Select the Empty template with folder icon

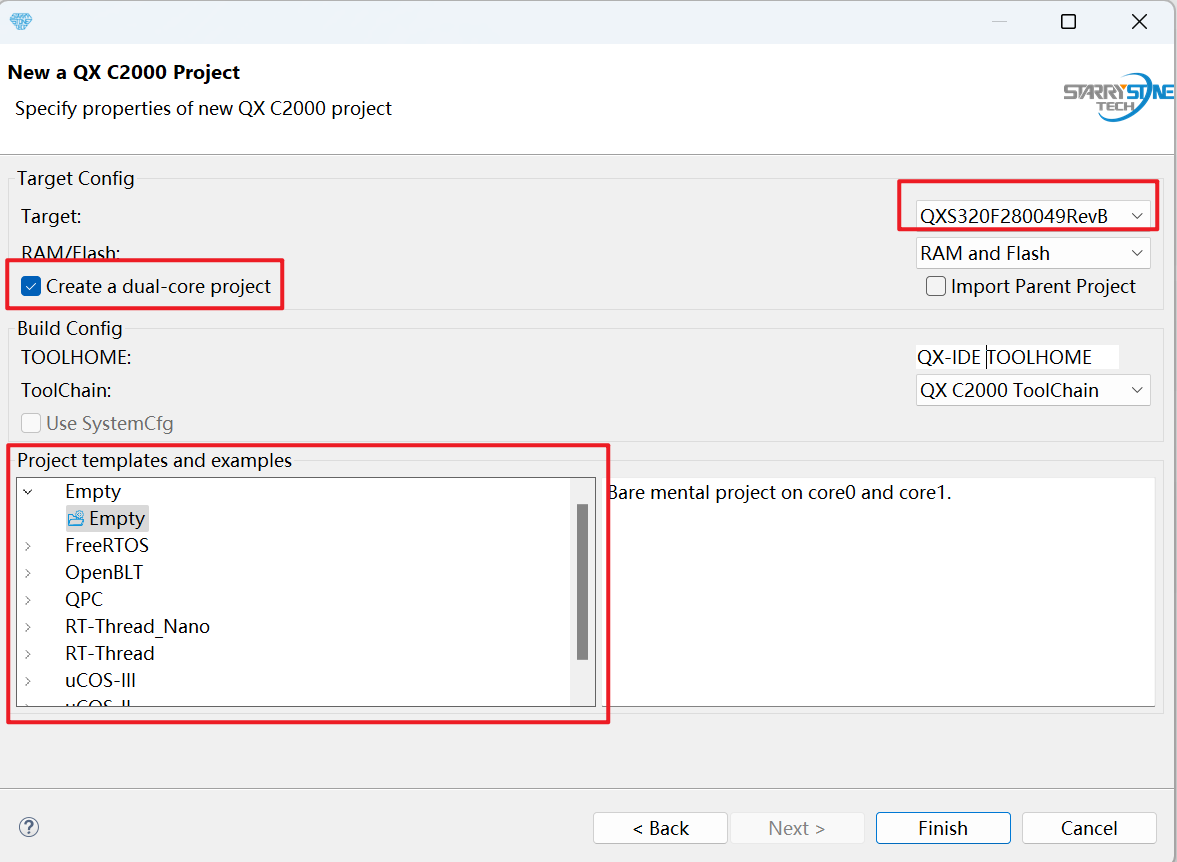107,518
